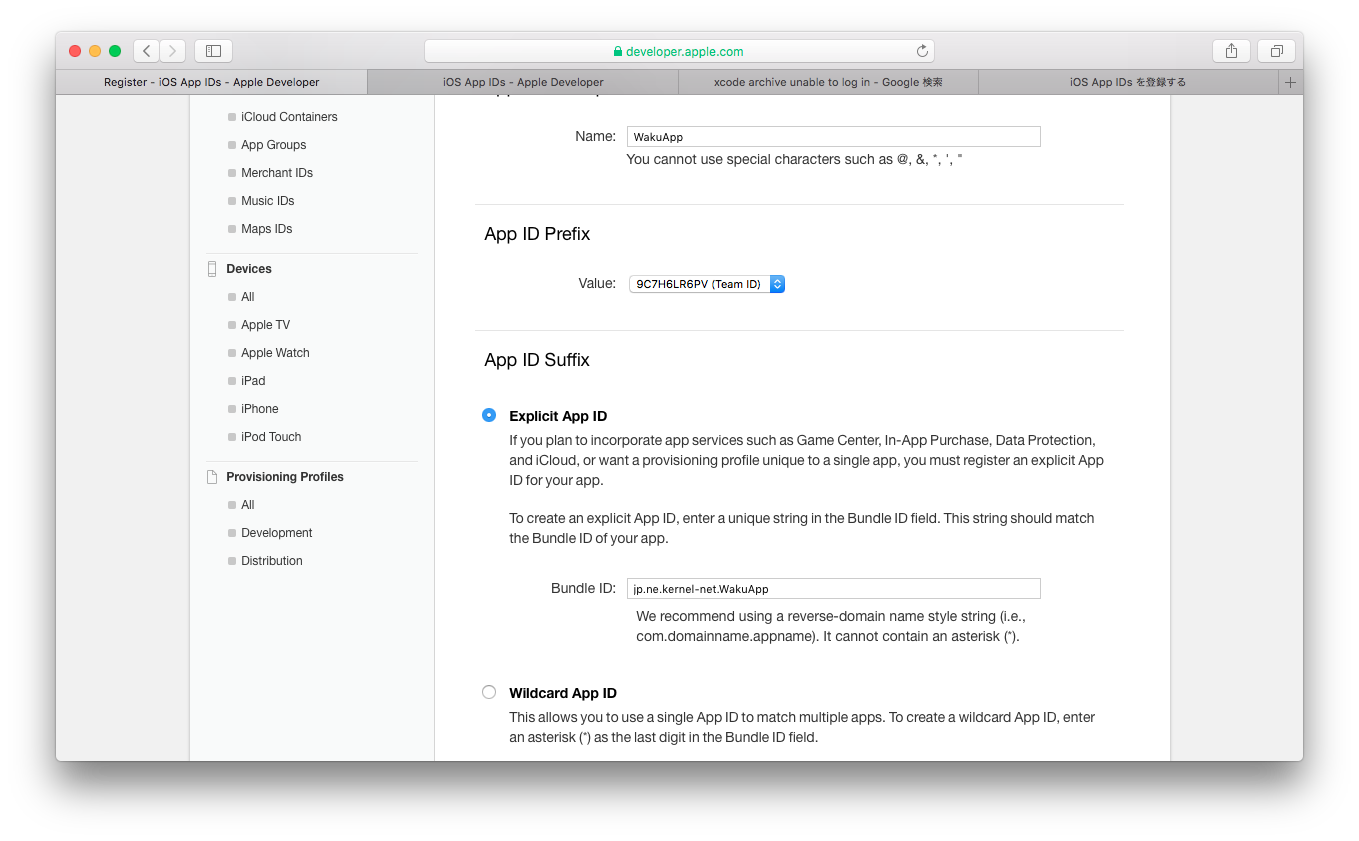Toggle the Safari sidebar button
The height and width of the screenshot is (841, 1359).
(x=213, y=51)
